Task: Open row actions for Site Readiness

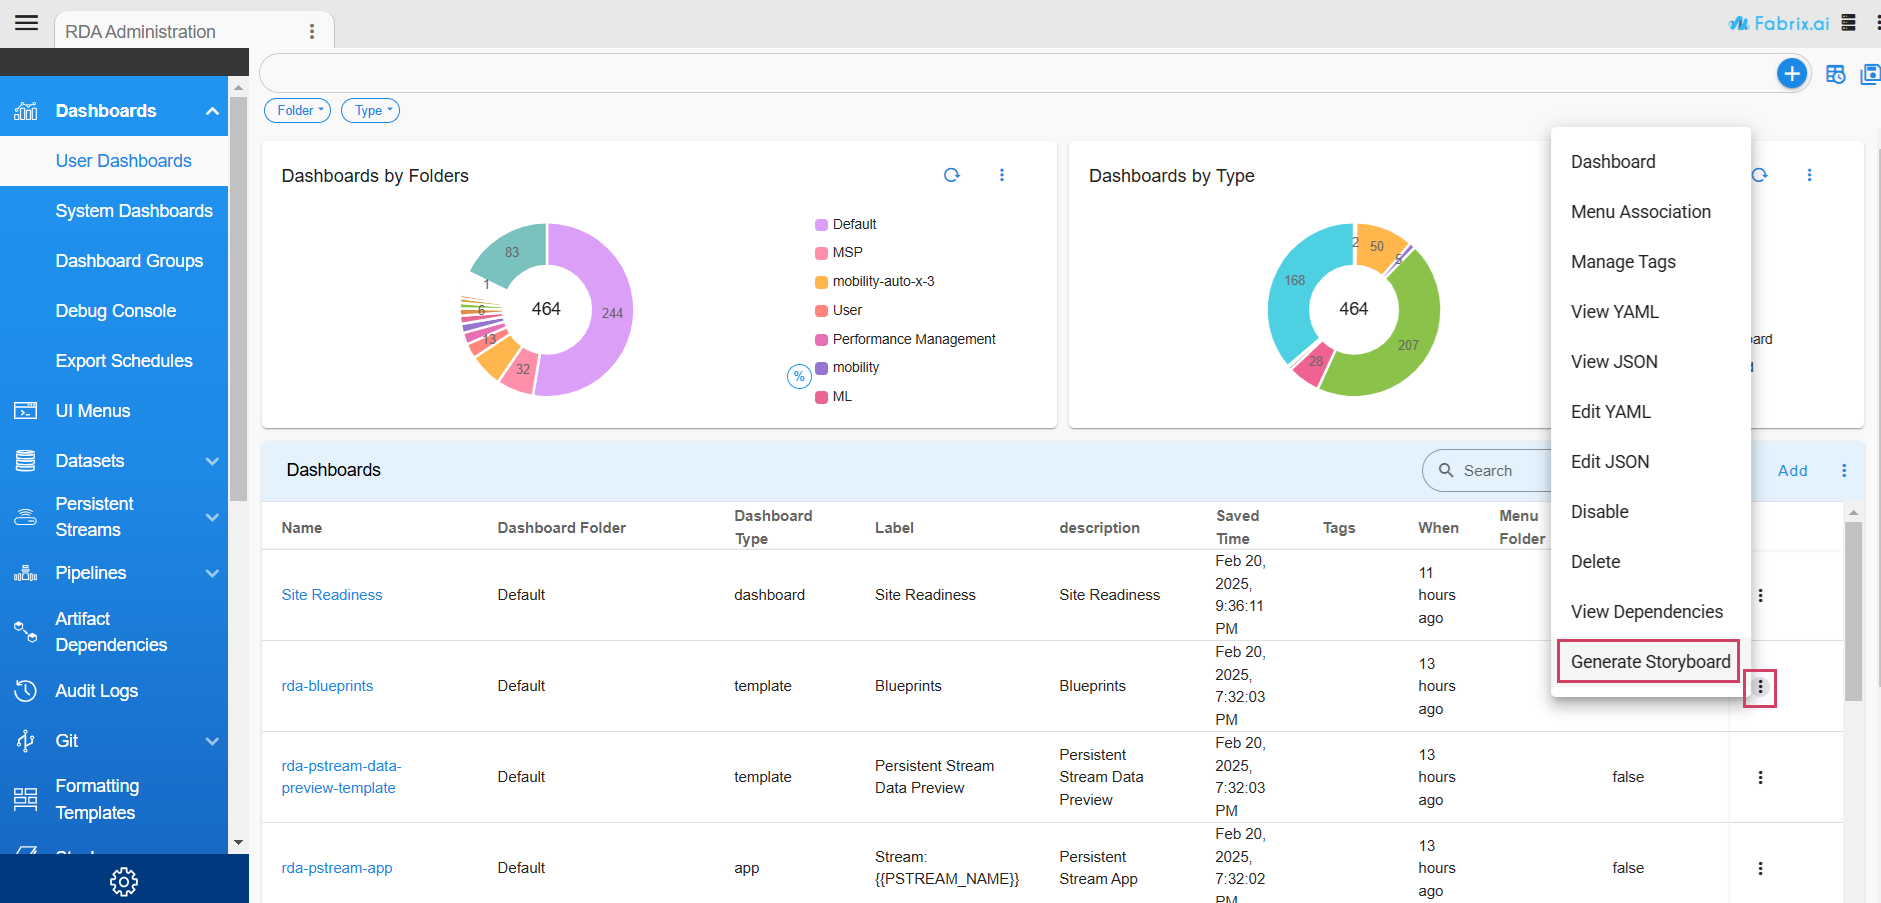Action: (1760, 595)
